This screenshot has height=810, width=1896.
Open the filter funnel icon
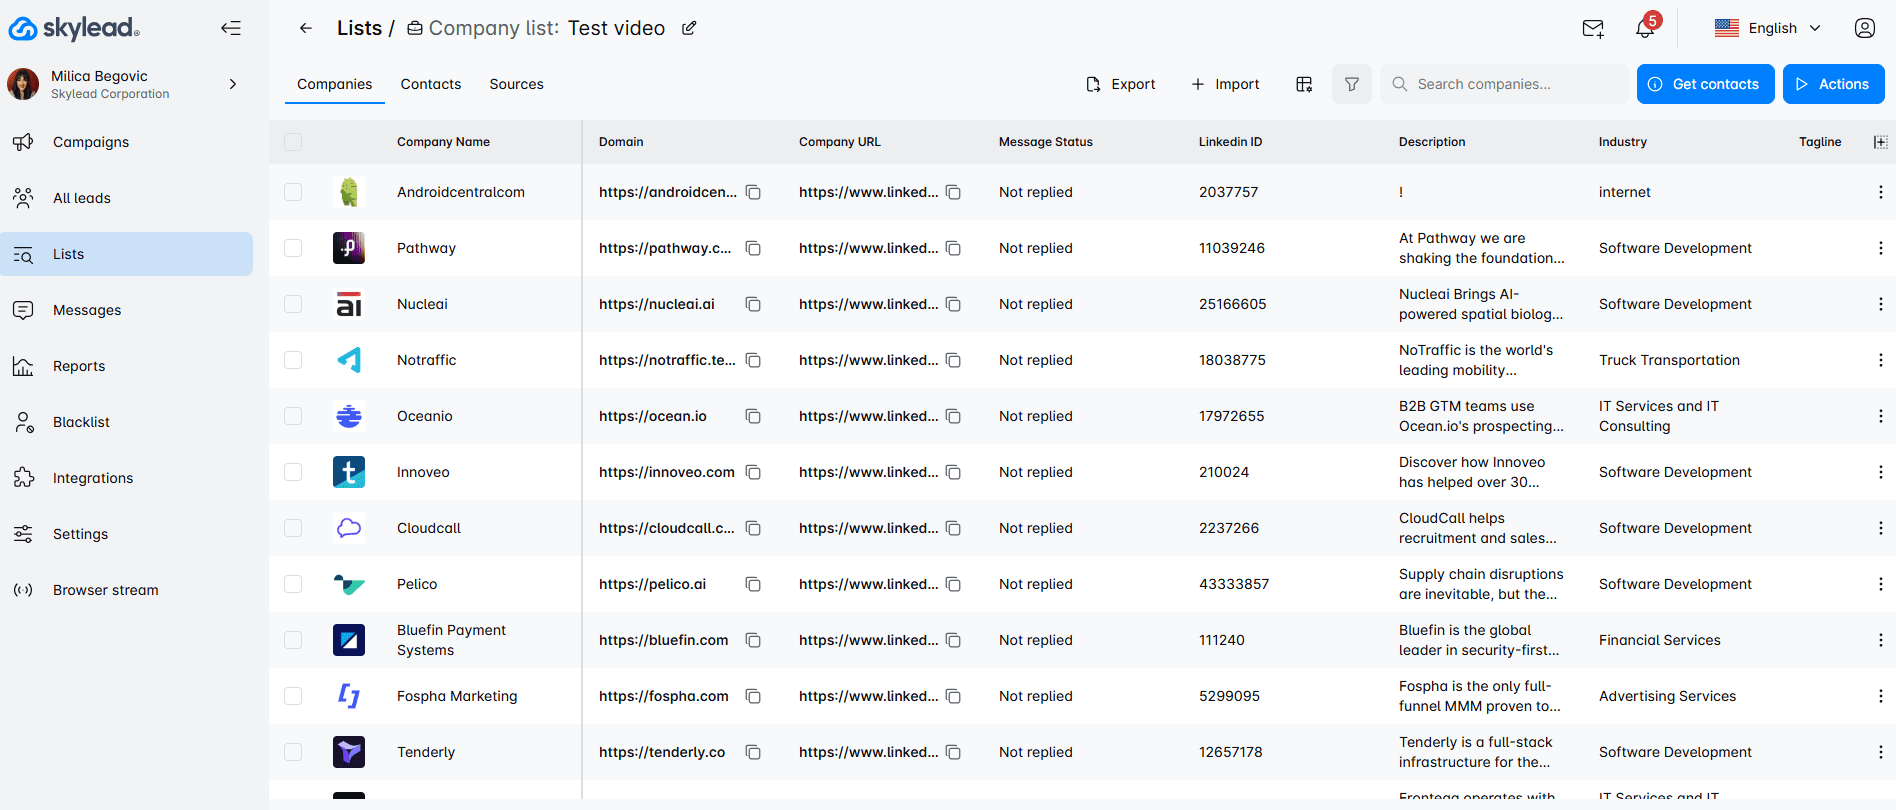(1352, 84)
